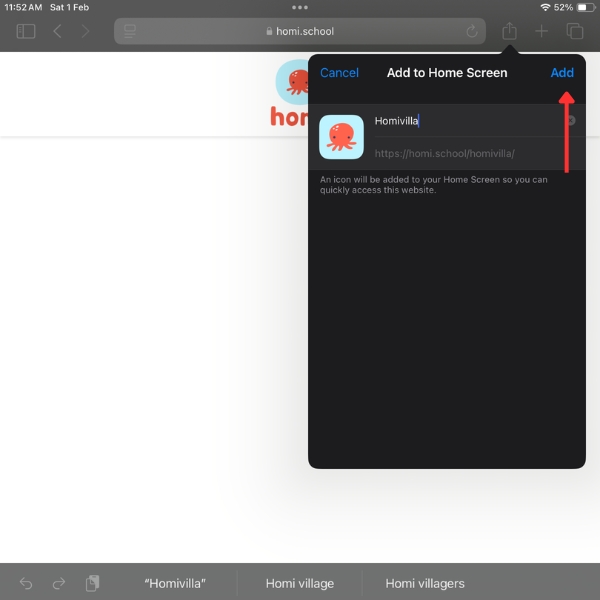The width and height of the screenshot is (600, 600).
Task: Confirm with the Add button
Action: click(x=562, y=73)
